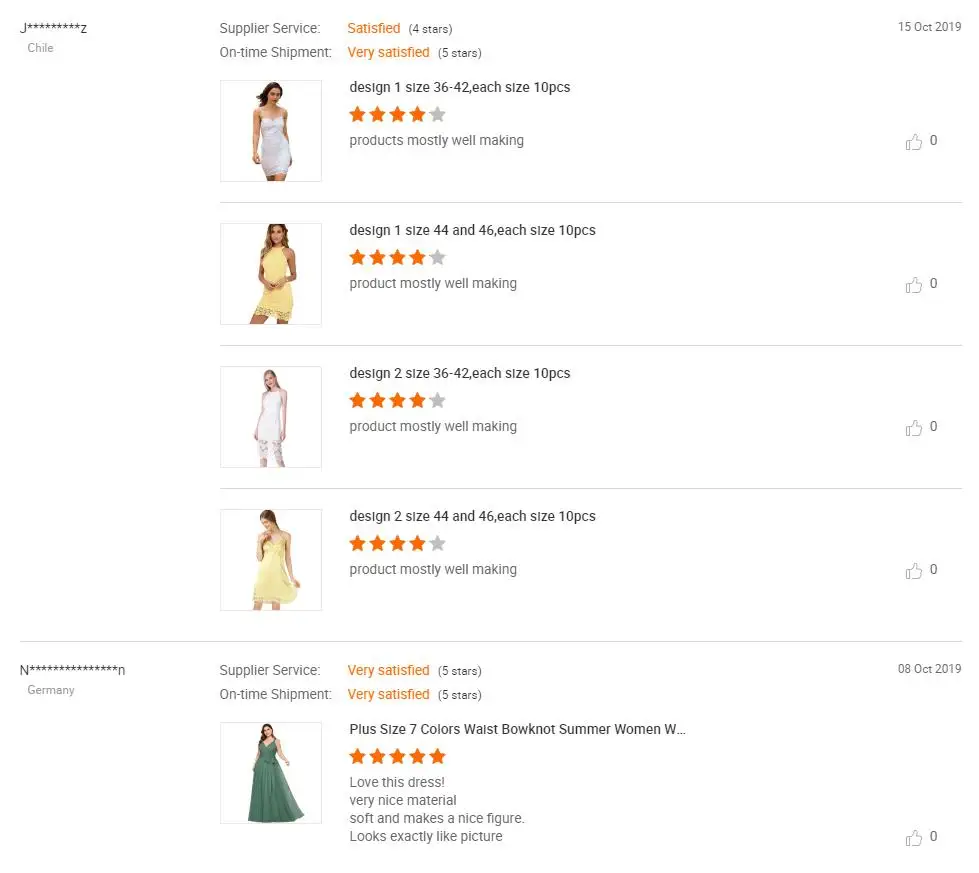Open product link design 1 size 44 and 46
Screen dimensions: 979x873
coord(472,231)
